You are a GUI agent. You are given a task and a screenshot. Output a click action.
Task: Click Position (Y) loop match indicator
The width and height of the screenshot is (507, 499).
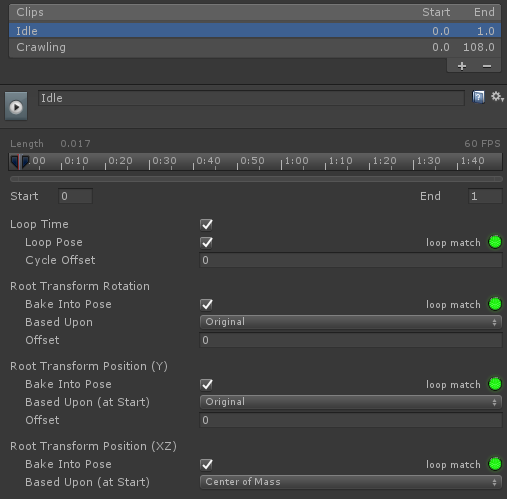[x=495, y=384]
